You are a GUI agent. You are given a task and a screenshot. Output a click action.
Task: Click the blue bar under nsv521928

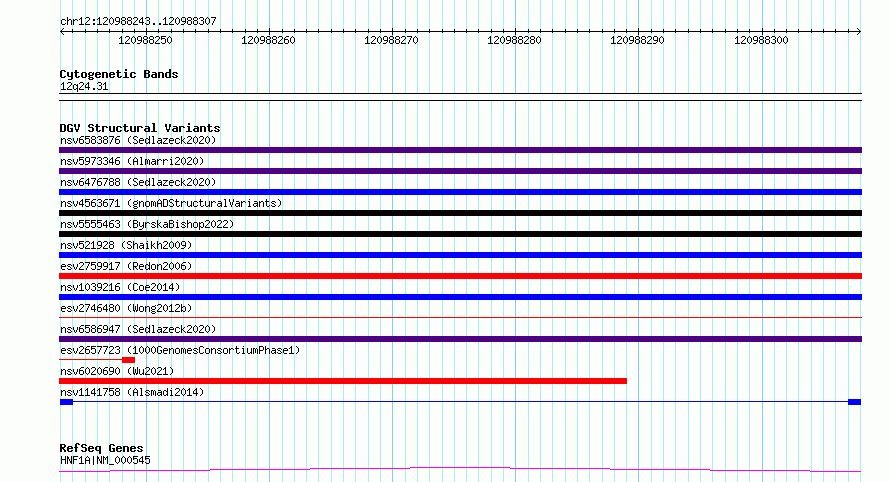point(460,255)
